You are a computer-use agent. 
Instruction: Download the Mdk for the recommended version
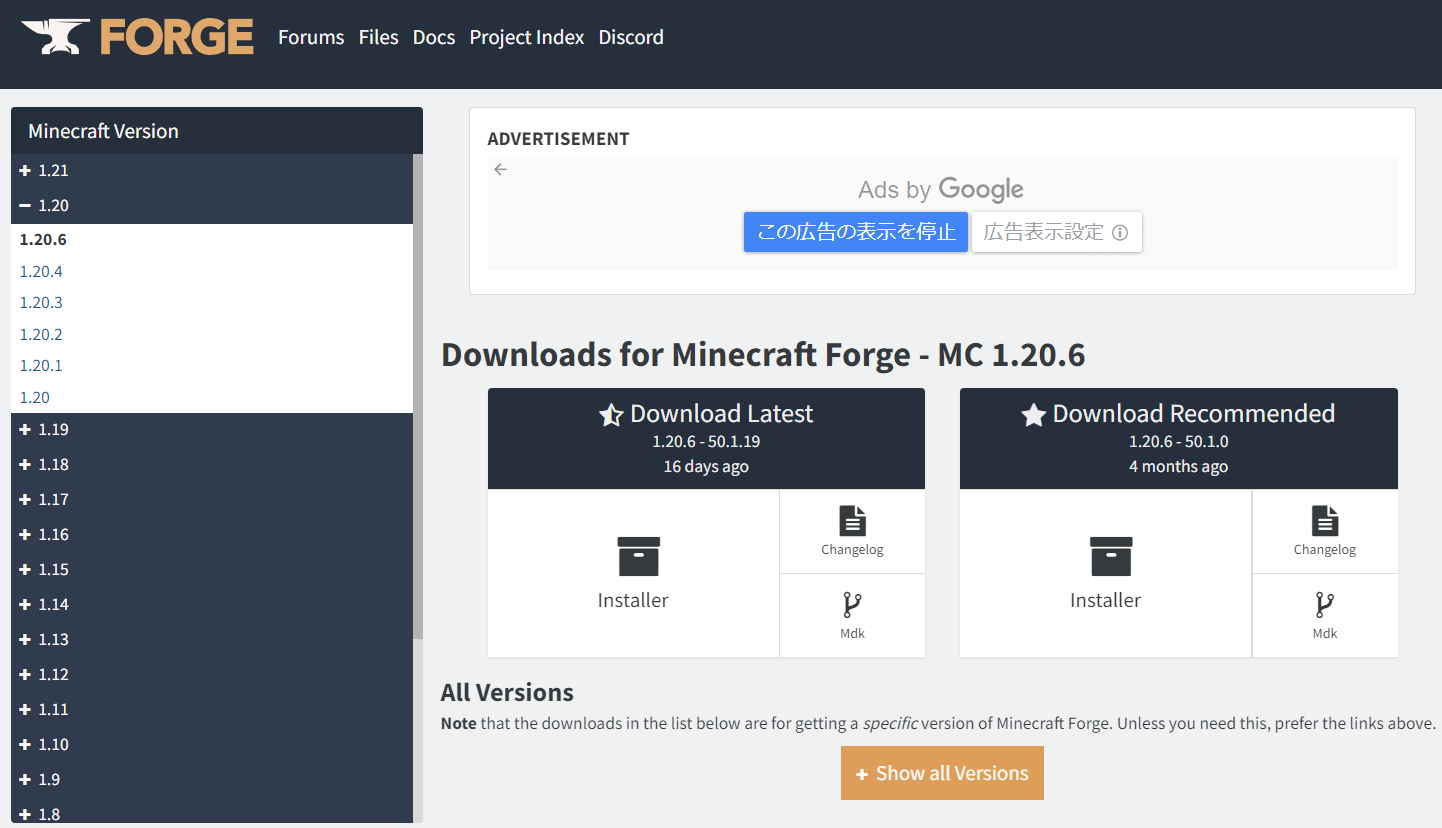[1324, 615]
